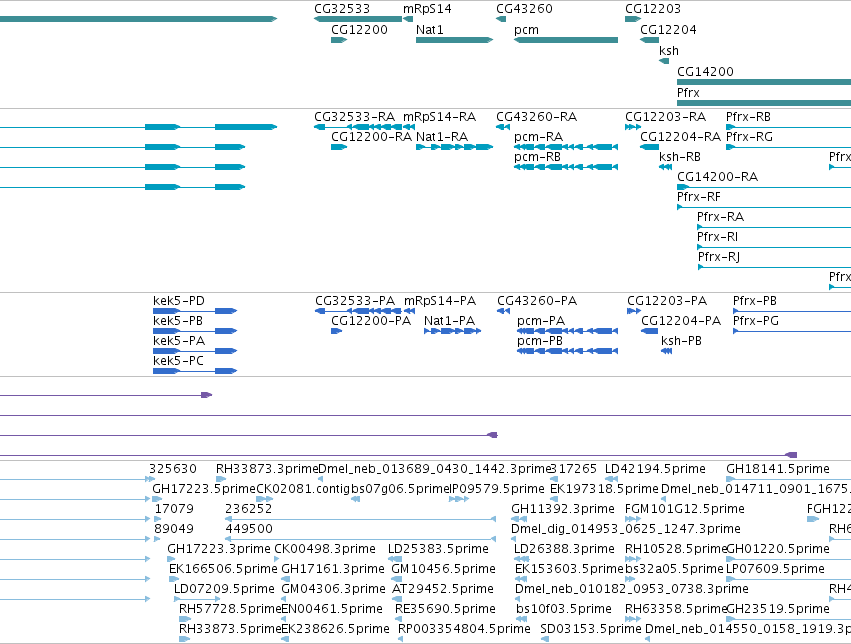This screenshot has height=644, width=851.
Task: Click EST GH18141.5prime
Action: coord(778,469)
